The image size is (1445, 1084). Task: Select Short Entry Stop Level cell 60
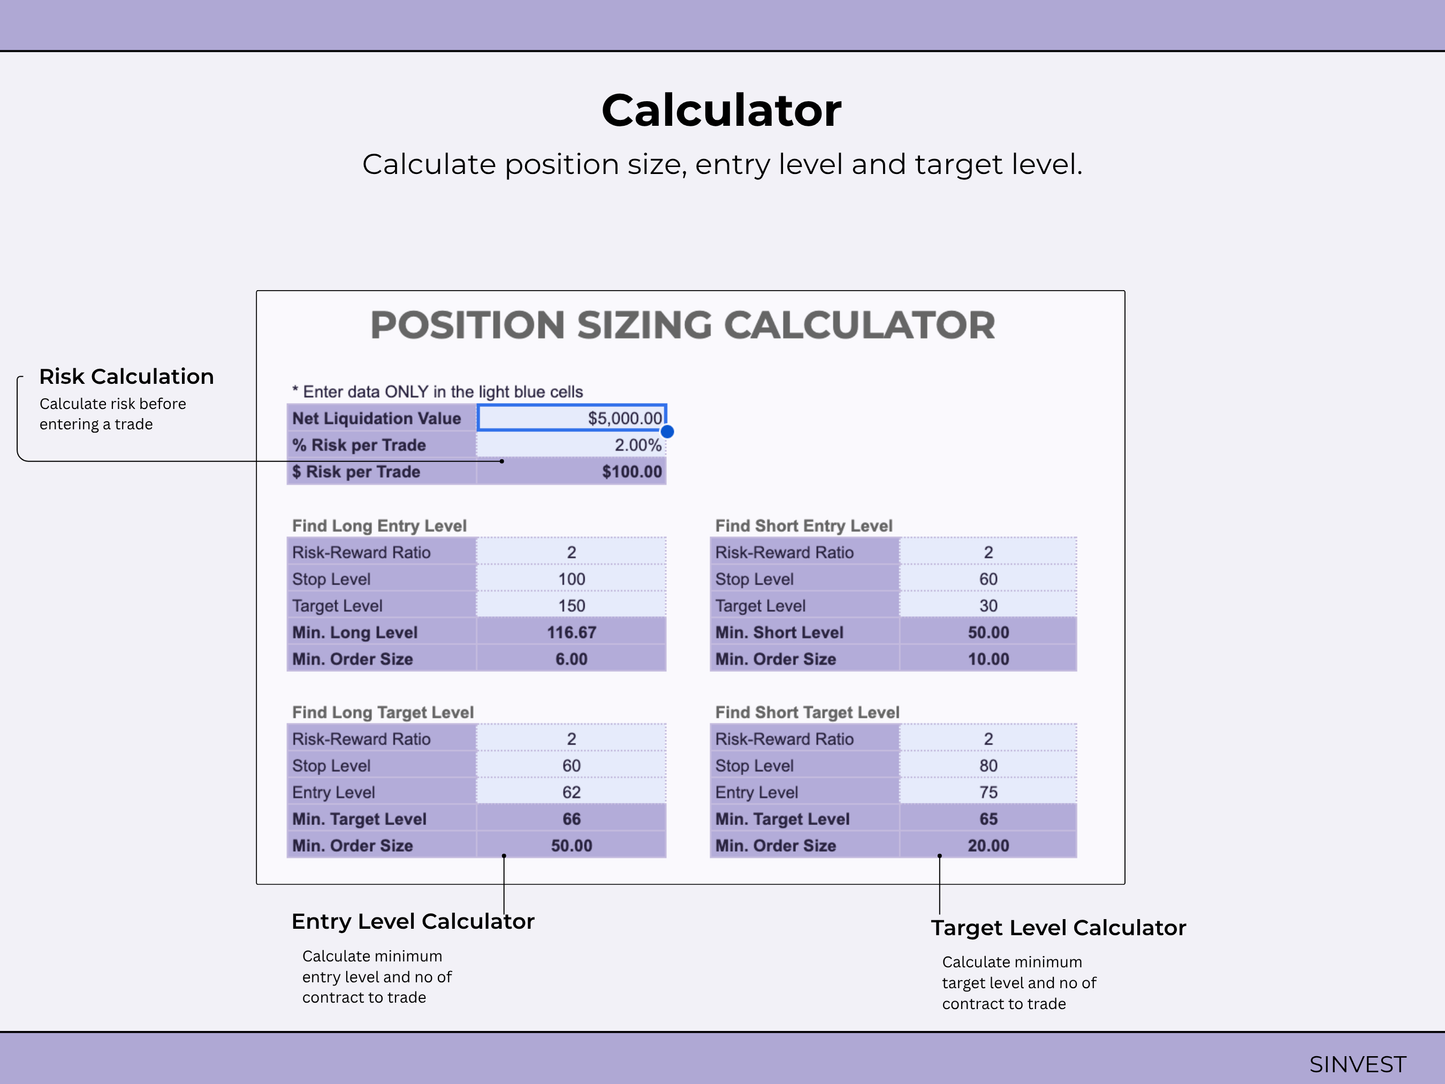tap(988, 579)
